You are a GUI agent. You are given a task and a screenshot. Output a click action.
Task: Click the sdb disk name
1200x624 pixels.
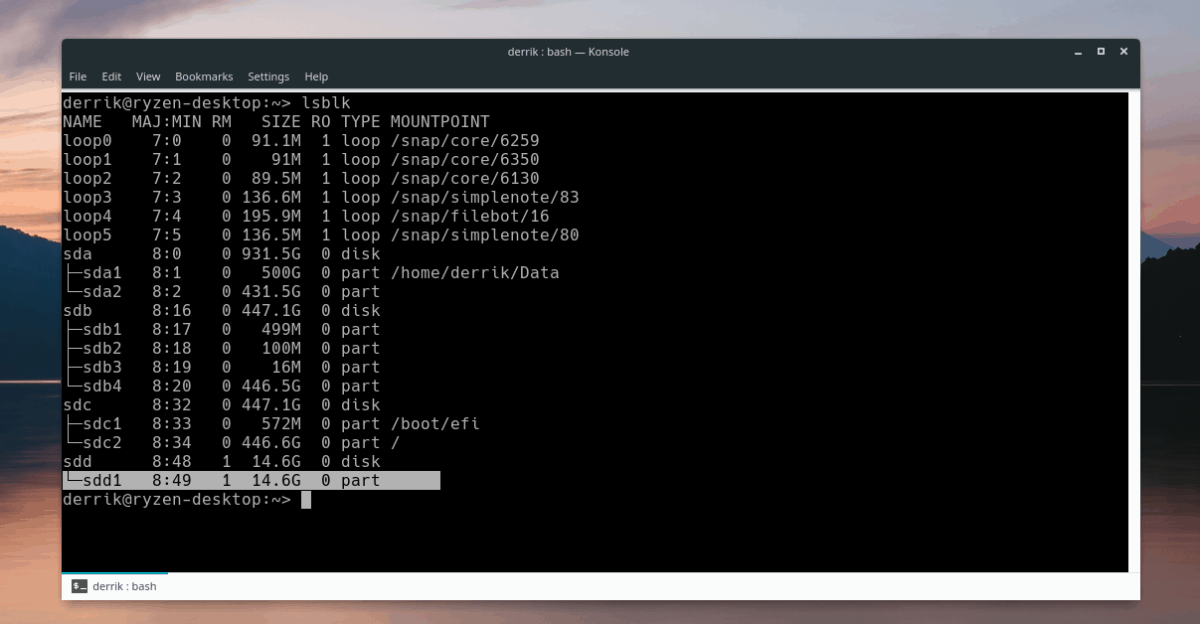pos(77,311)
